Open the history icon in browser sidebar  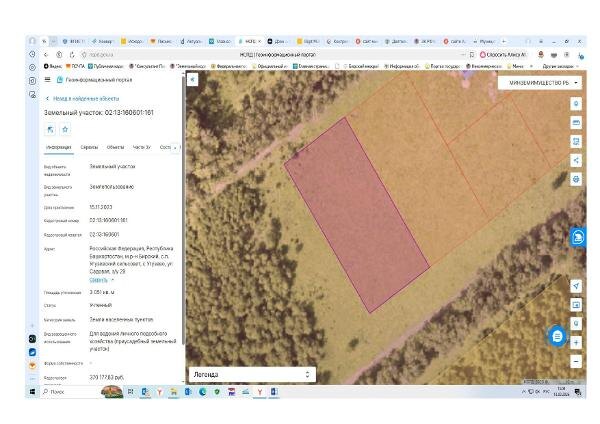pyautogui.click(x=33, y=54)
